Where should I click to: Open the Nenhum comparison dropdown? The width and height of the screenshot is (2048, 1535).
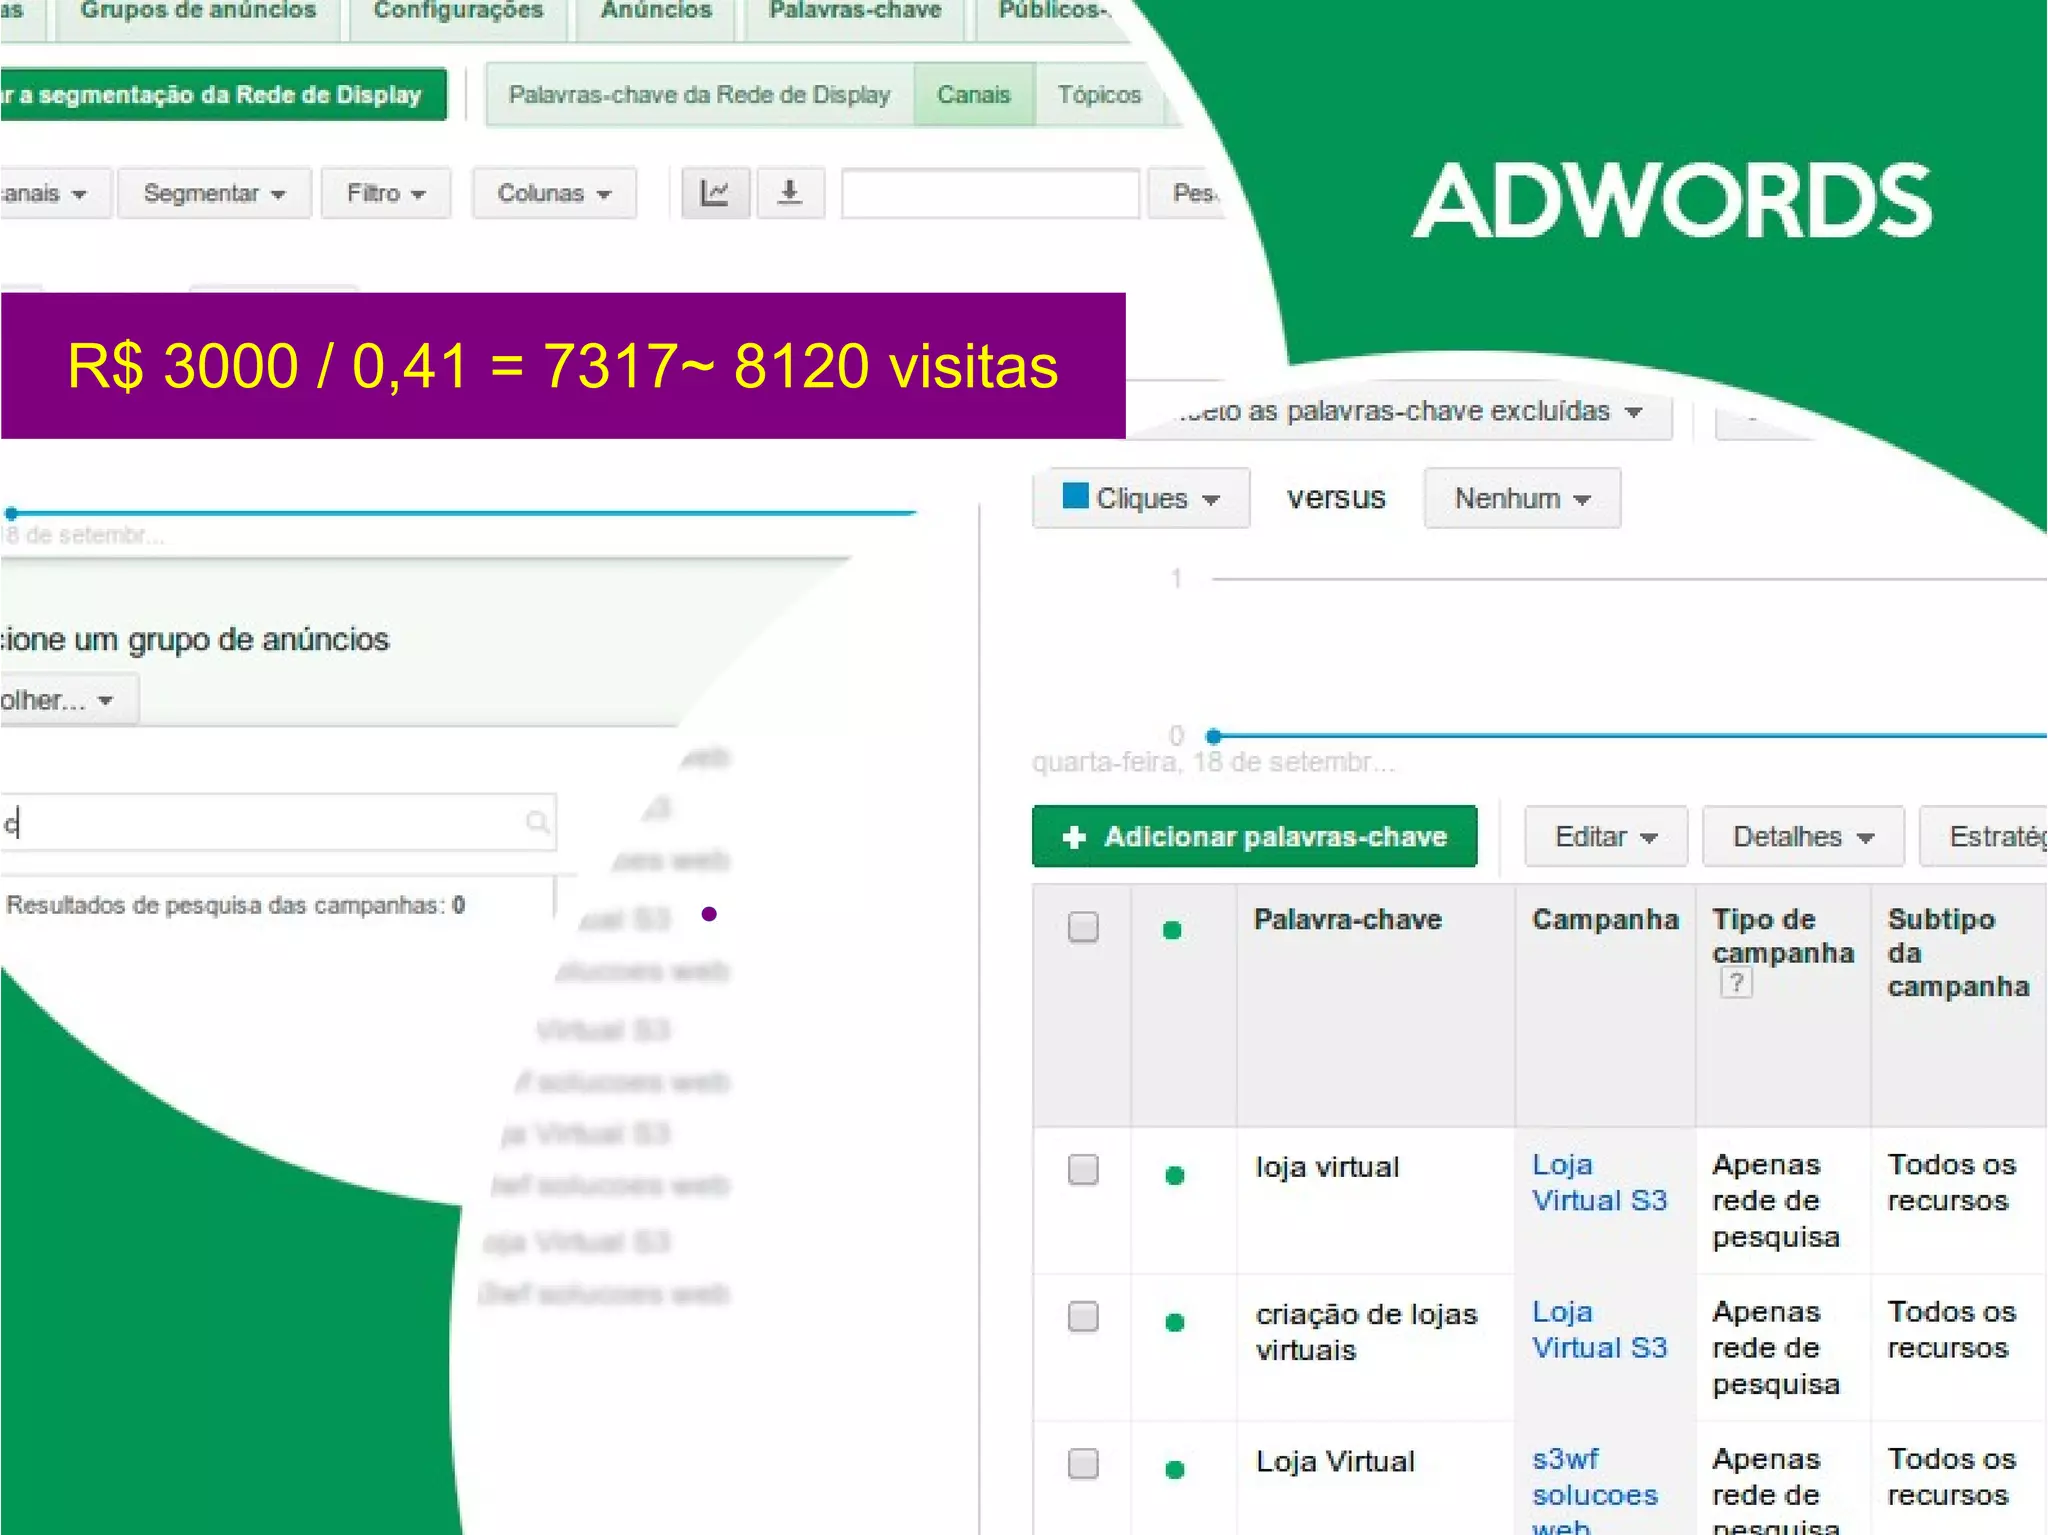coord(1522,498)
